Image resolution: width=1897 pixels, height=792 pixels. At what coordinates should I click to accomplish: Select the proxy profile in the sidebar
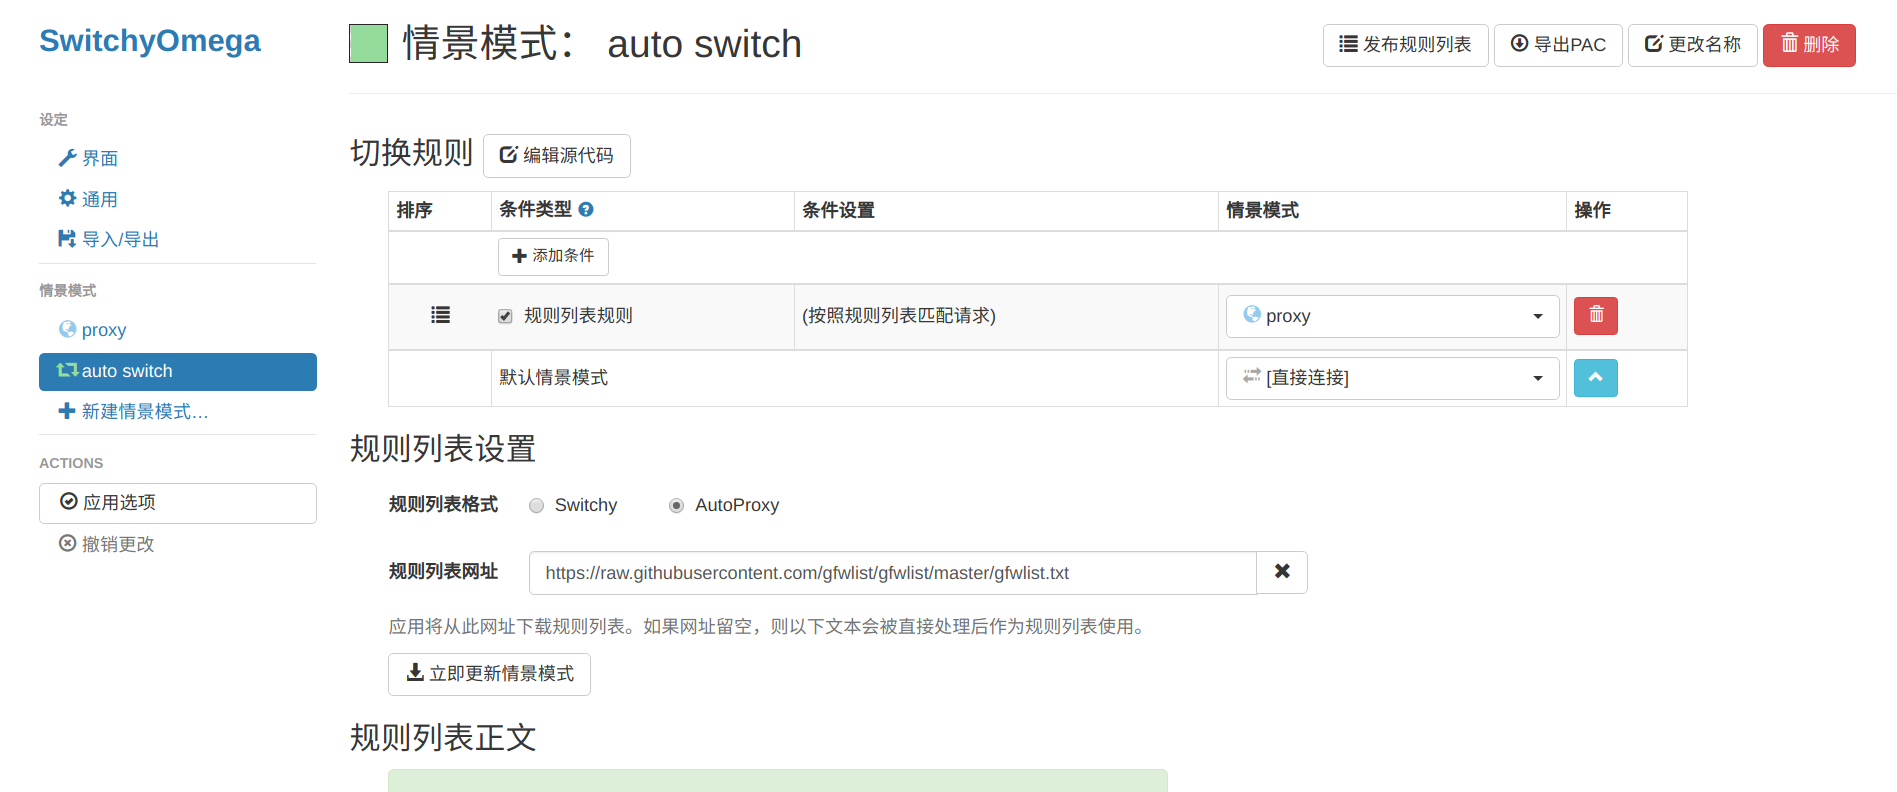coord(103,330)
